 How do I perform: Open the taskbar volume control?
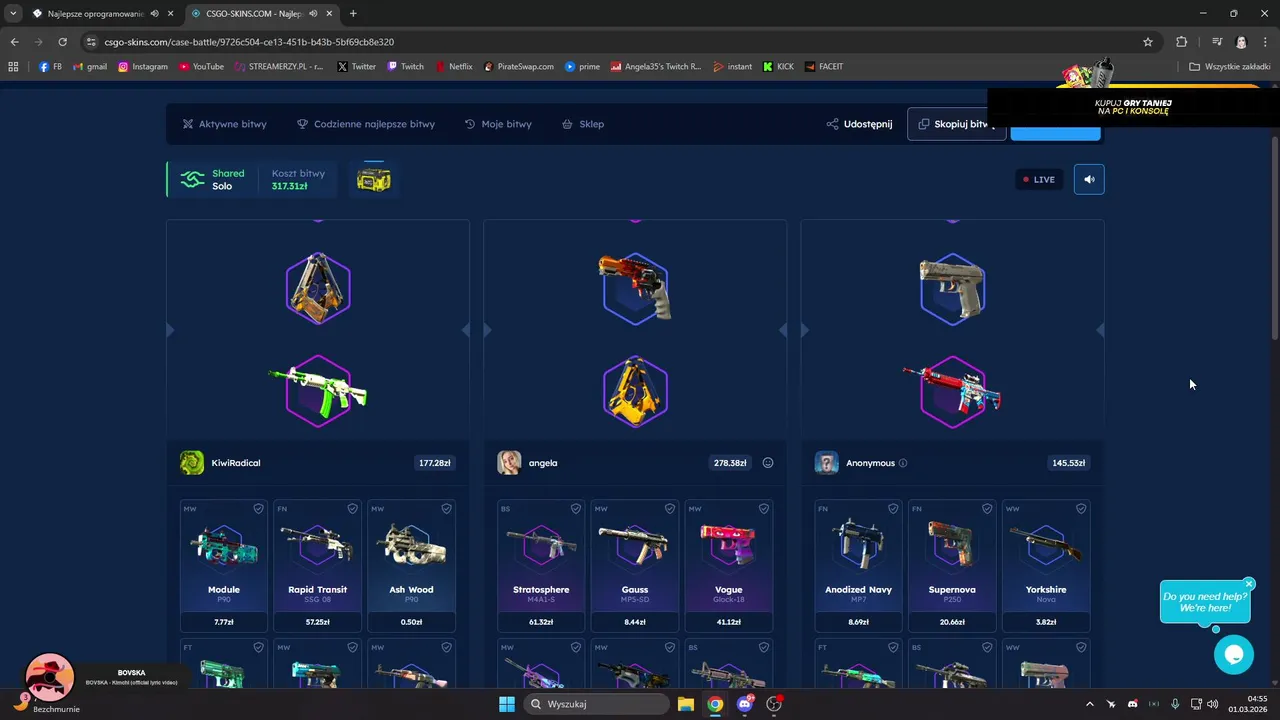tap(1212, 704)
